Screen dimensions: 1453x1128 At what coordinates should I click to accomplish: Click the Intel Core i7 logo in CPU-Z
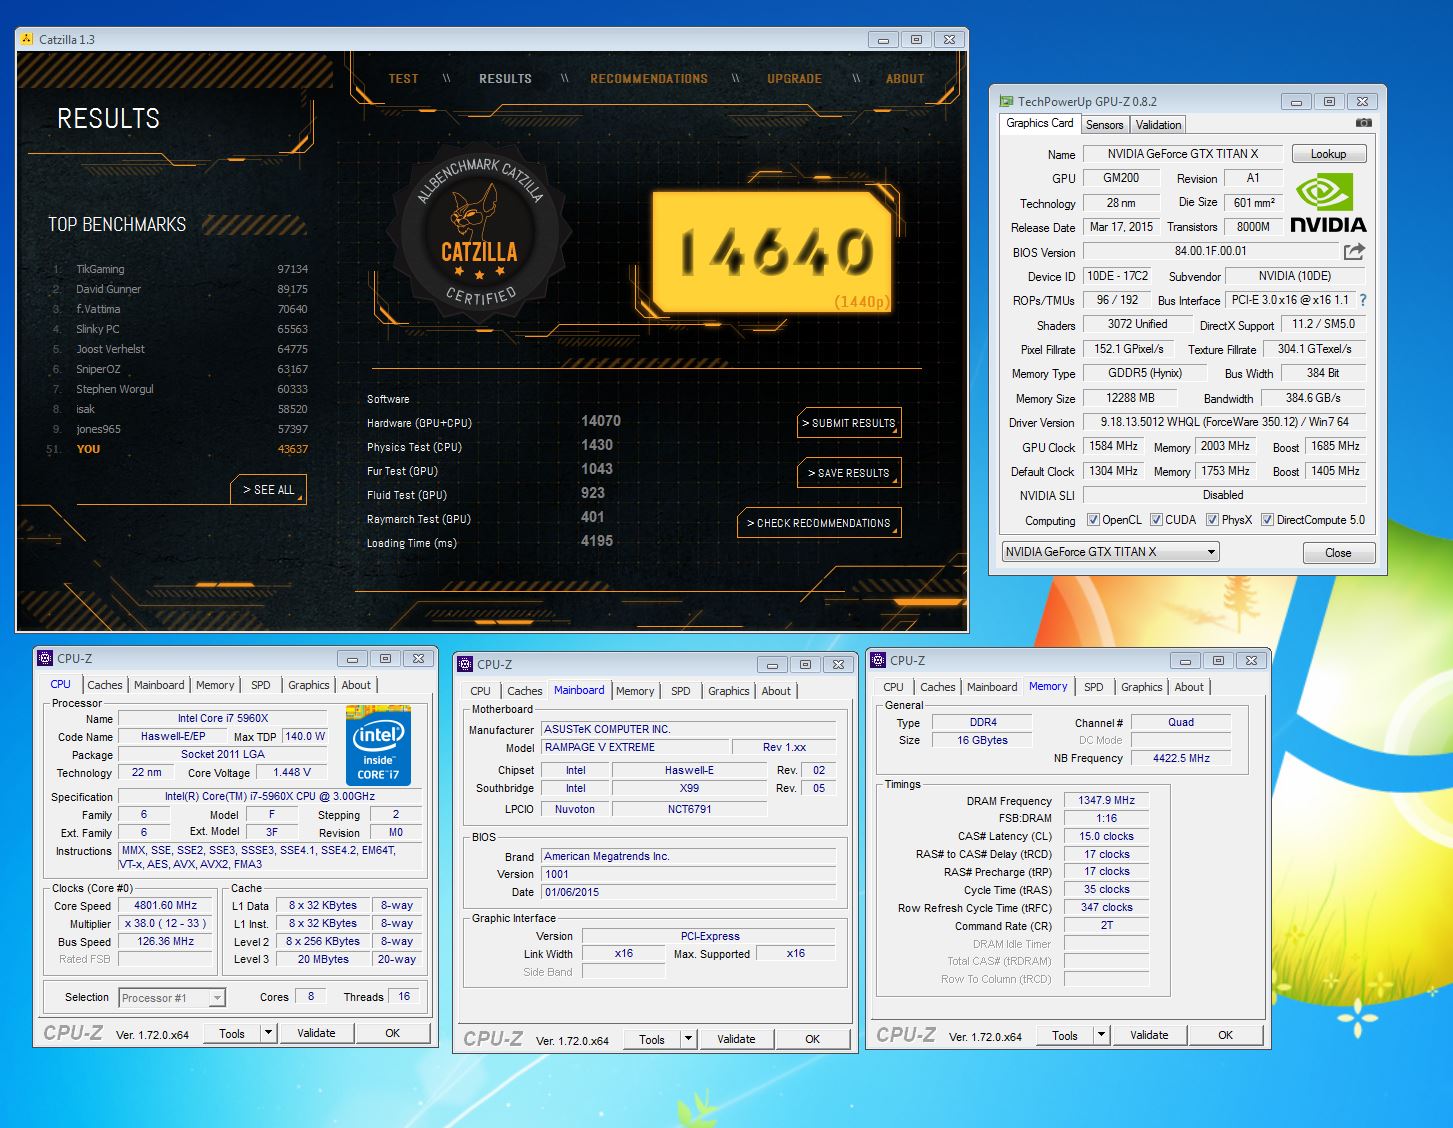tap(379, 745)
